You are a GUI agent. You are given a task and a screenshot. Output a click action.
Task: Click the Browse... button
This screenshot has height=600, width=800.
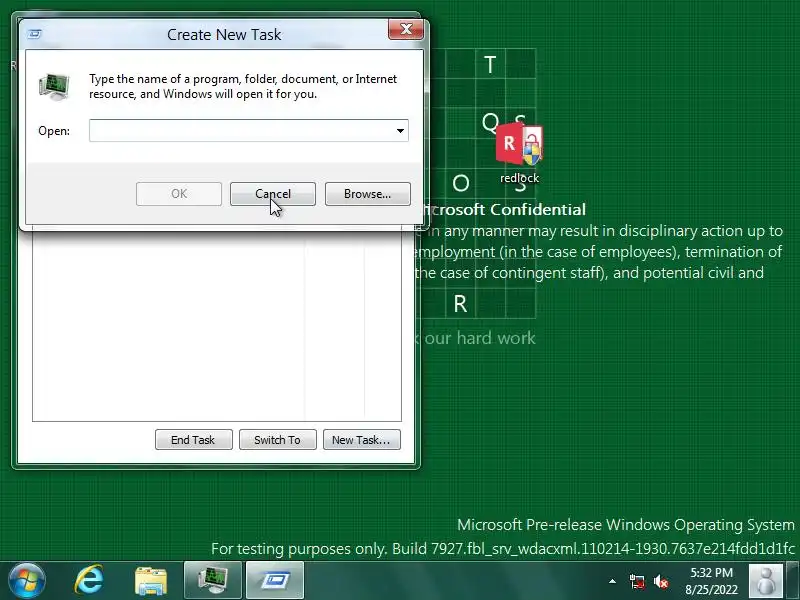367,194
